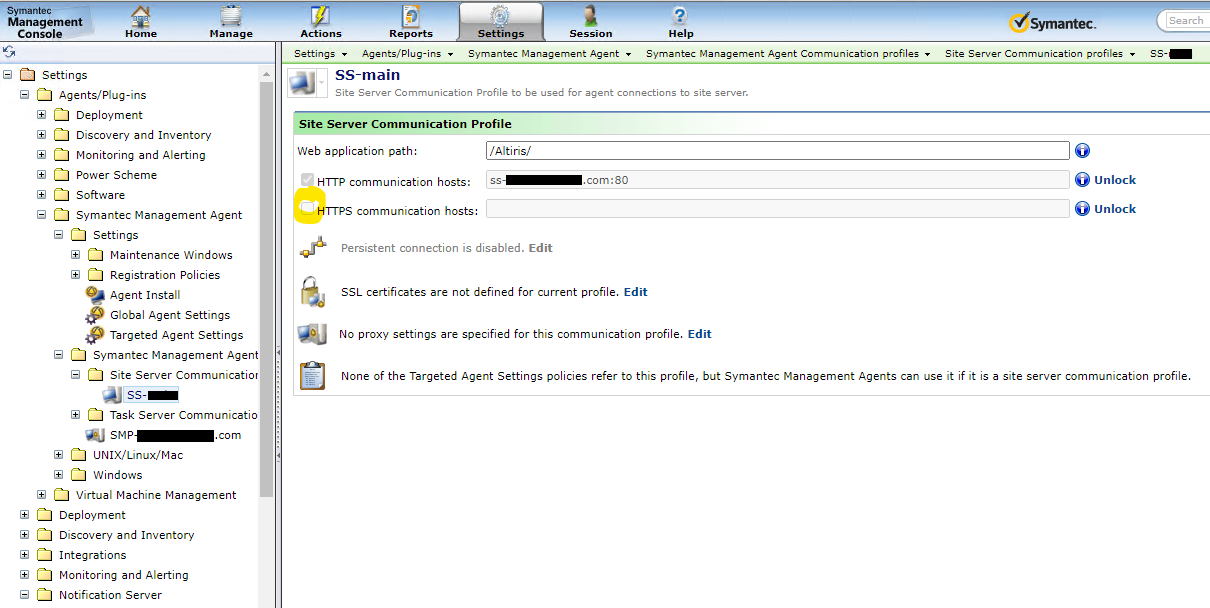
Task: Expand the Maintenance Windows node
Action: click(76, 255)
